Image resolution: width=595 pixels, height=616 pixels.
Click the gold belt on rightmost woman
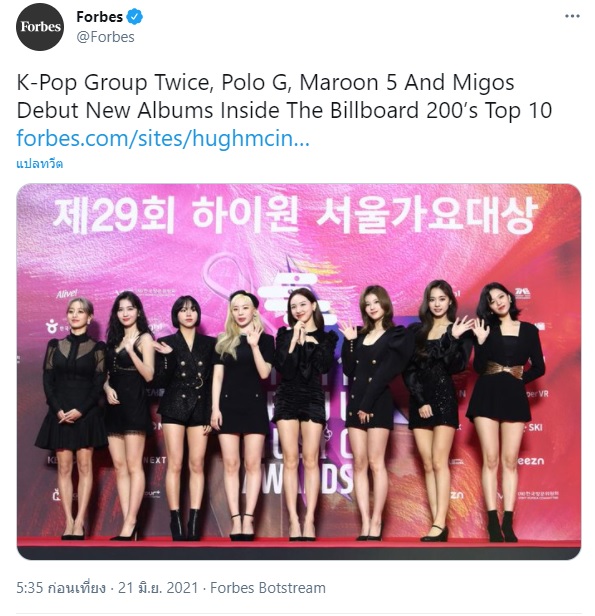(x=505, y=370)
